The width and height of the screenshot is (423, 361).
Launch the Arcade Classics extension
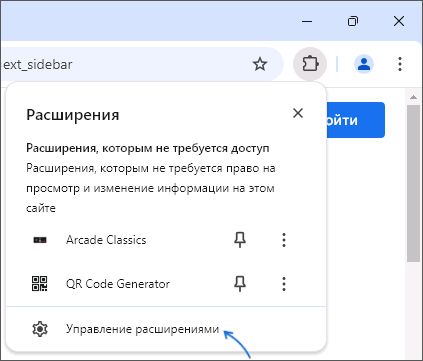click(x=106, y=240)
